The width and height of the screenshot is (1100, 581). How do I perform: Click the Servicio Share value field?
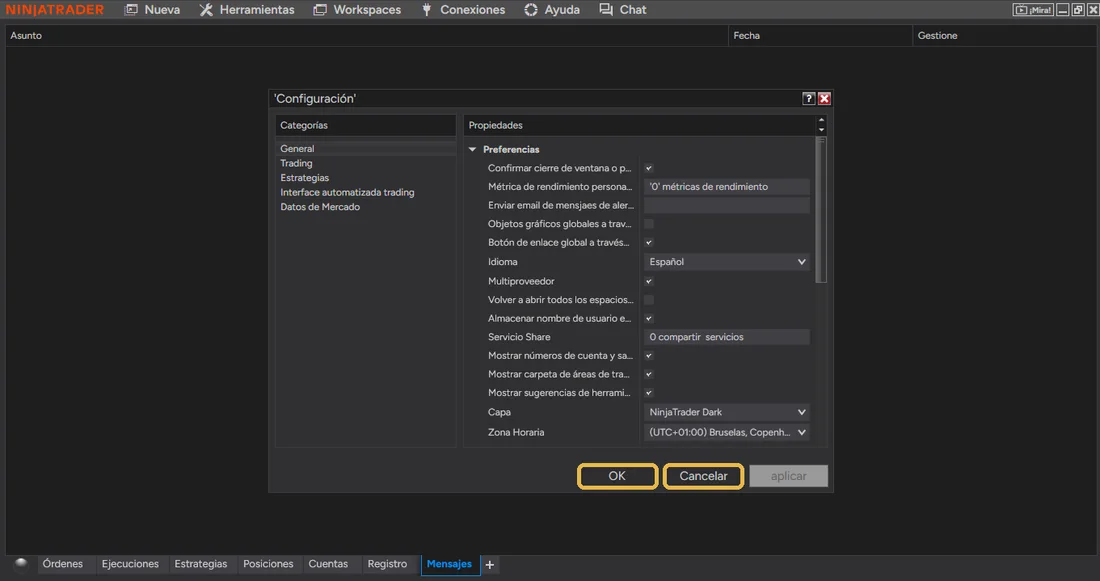click(x=727, y=337)
